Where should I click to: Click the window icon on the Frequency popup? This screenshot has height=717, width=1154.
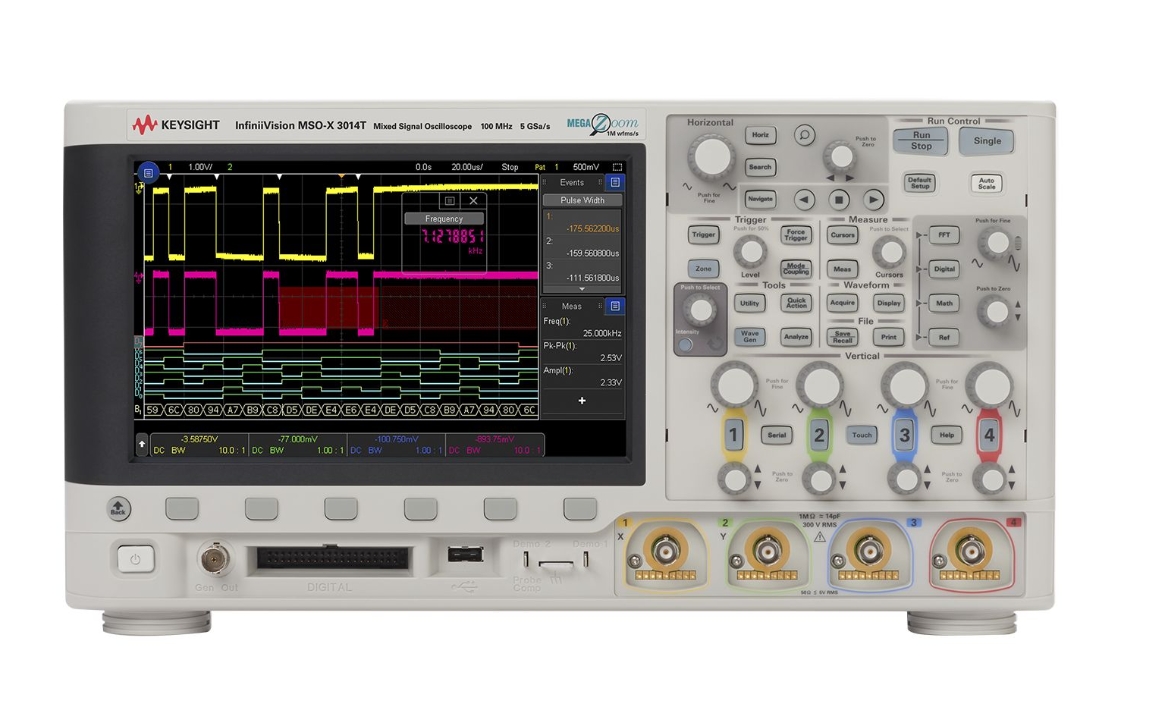[x=448, y=200]
